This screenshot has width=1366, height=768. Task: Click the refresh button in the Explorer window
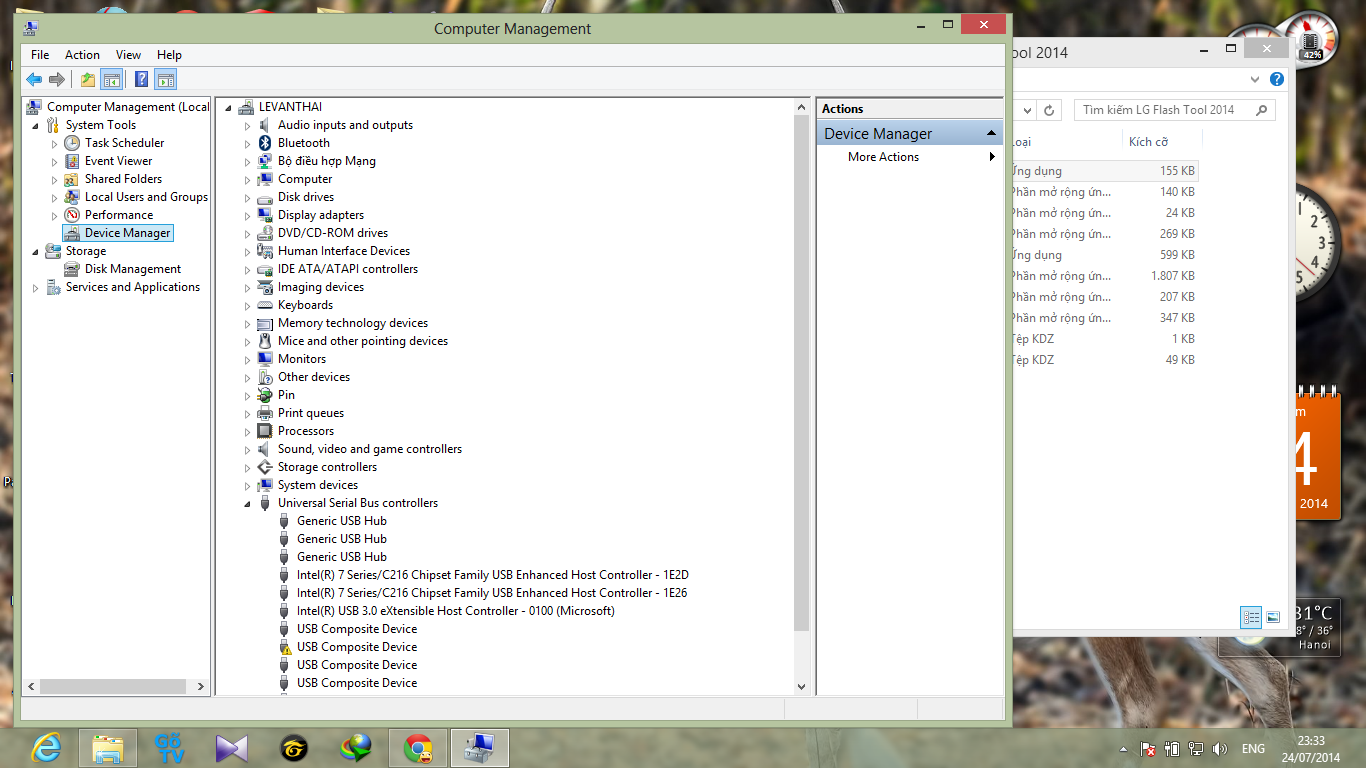[1048, 110]
